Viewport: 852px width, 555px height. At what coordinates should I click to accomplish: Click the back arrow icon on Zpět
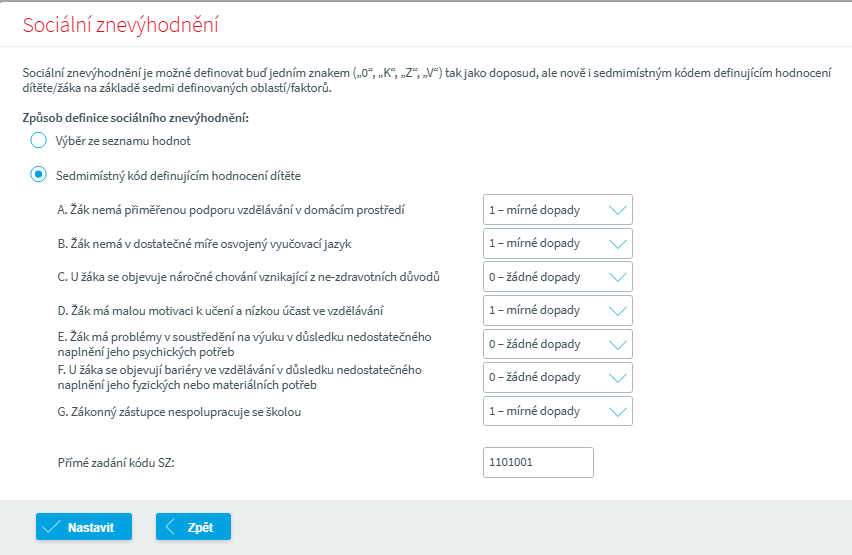pyautogui.click(x=171, y=527)
